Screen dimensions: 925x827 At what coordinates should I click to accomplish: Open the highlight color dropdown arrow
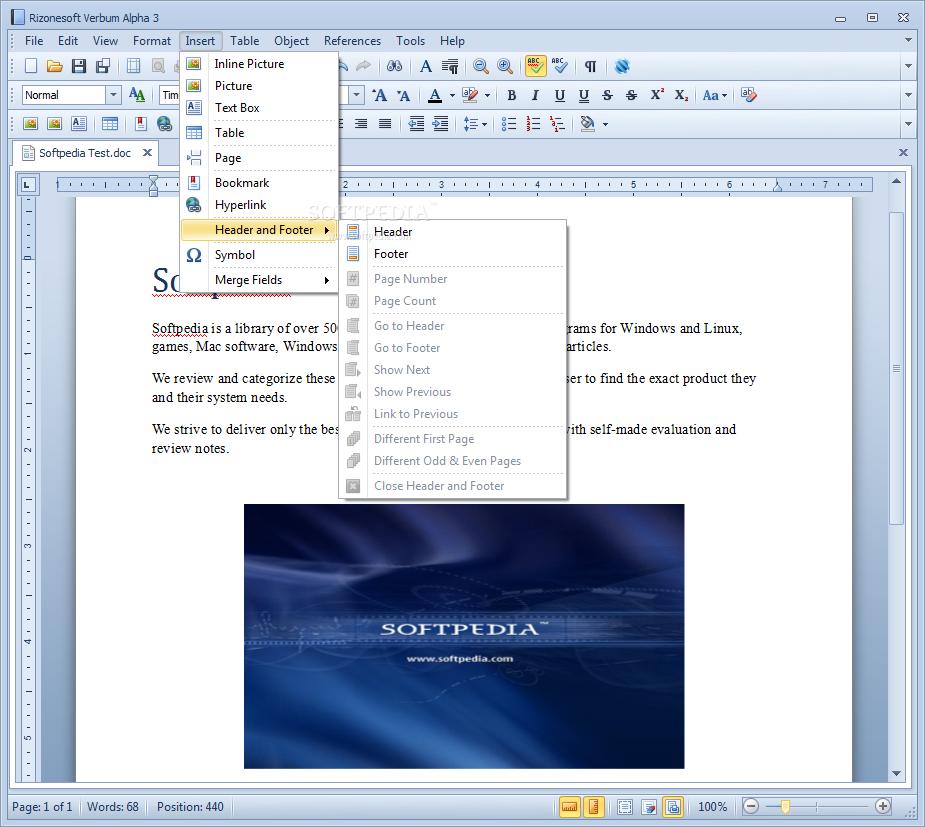(487, 95)
